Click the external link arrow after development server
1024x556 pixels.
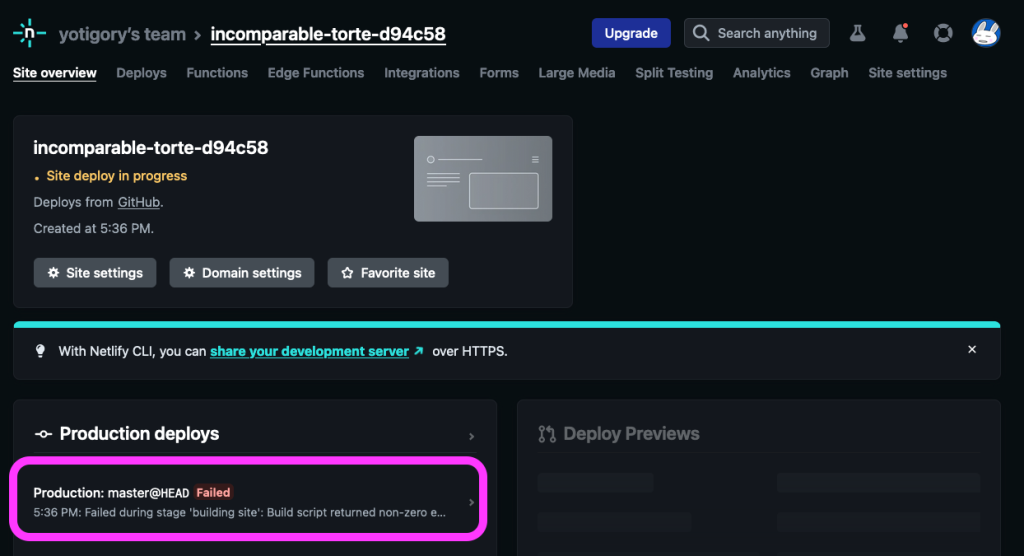click(419, 351)
